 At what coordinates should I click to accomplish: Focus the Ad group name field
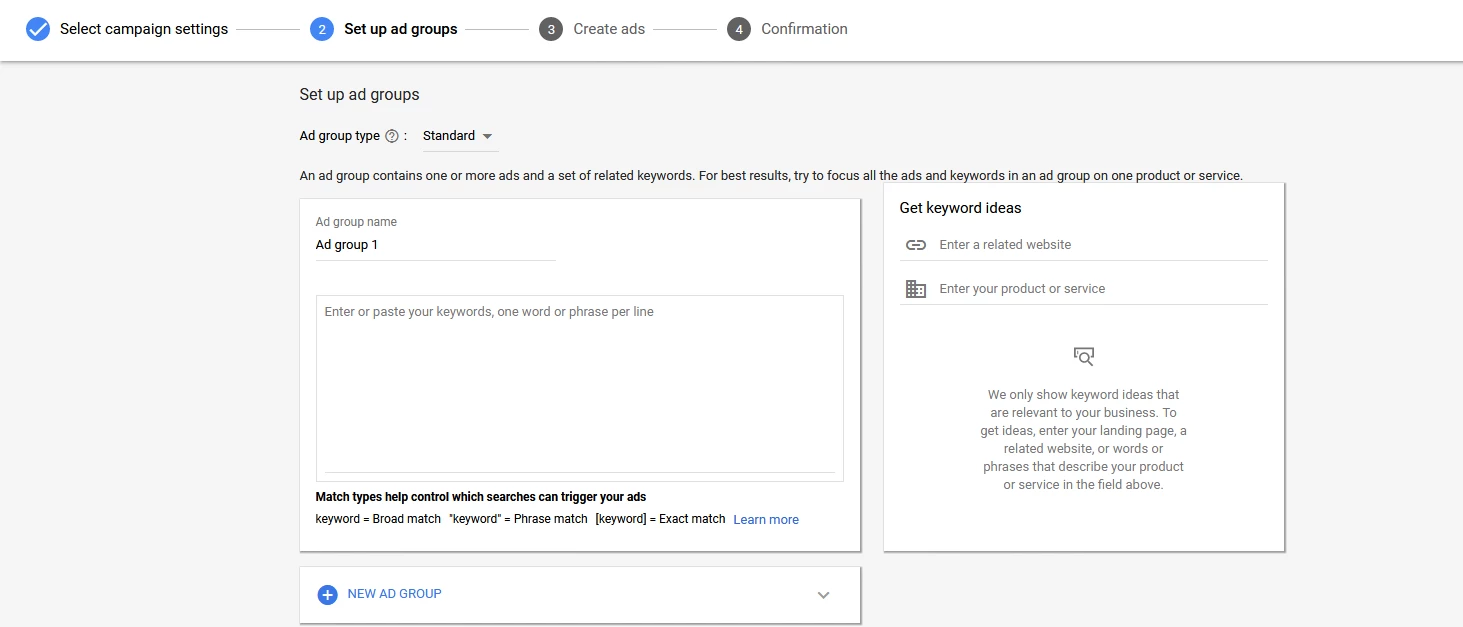[x=436, y=245]
